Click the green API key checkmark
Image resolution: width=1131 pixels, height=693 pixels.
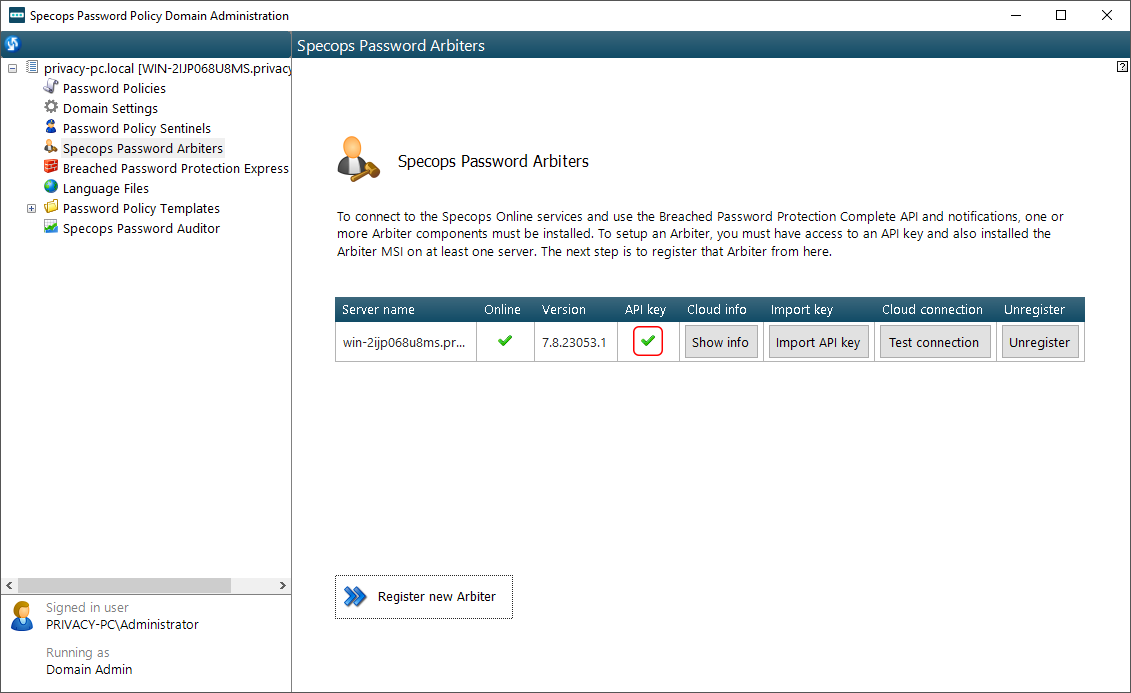(x=648, y=340)
